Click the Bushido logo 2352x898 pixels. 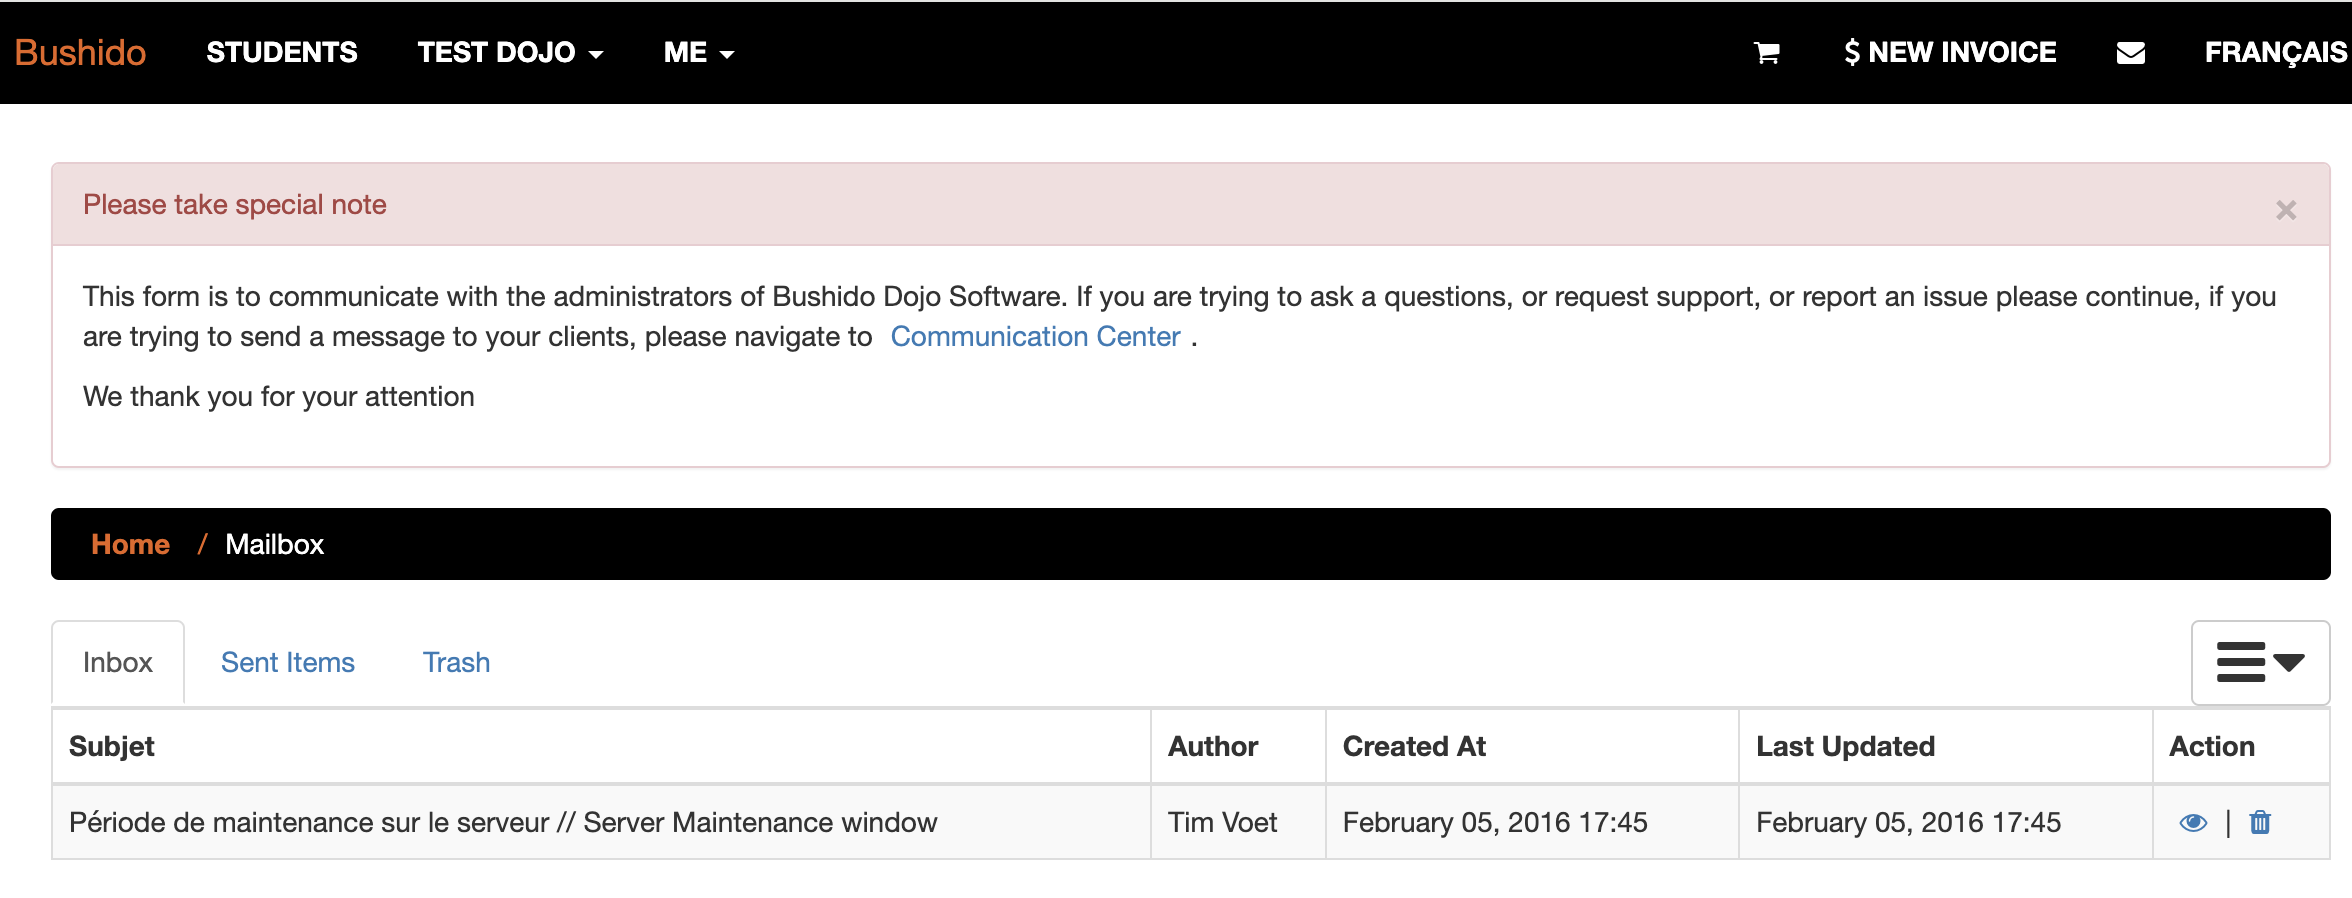(x=80, y=53)
